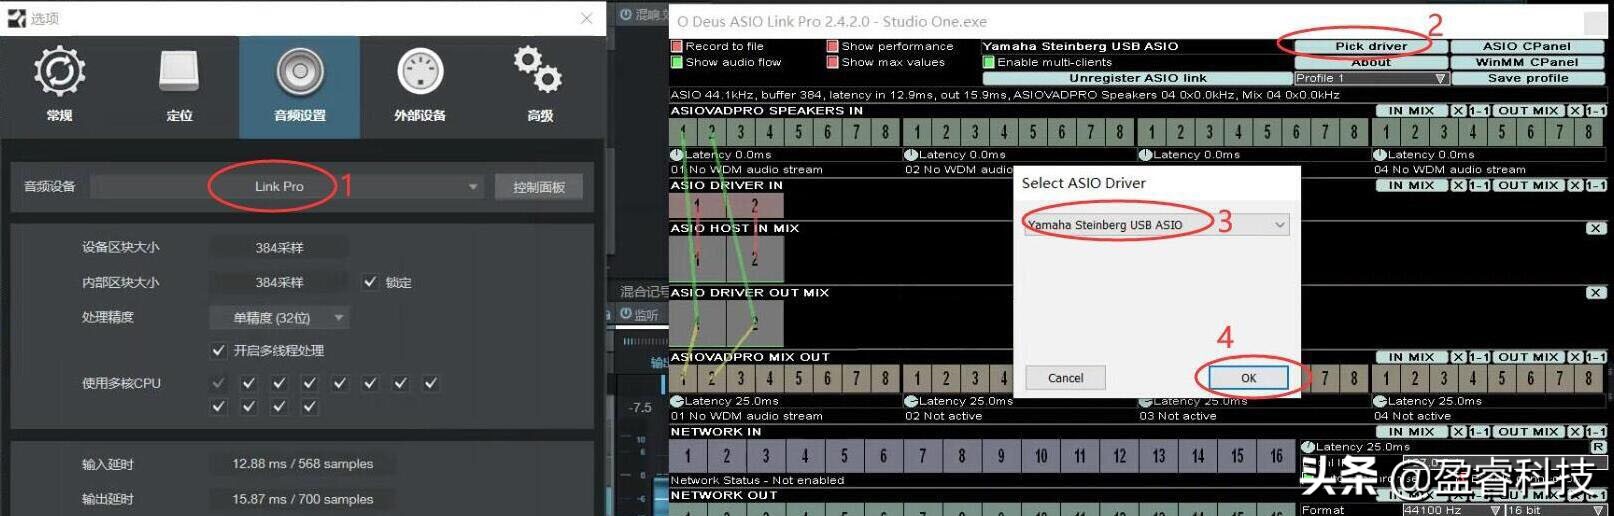Screen dimensions: 1614x516
Task: Toggle the Record to file indicator
Action: (x=677, y=46)
